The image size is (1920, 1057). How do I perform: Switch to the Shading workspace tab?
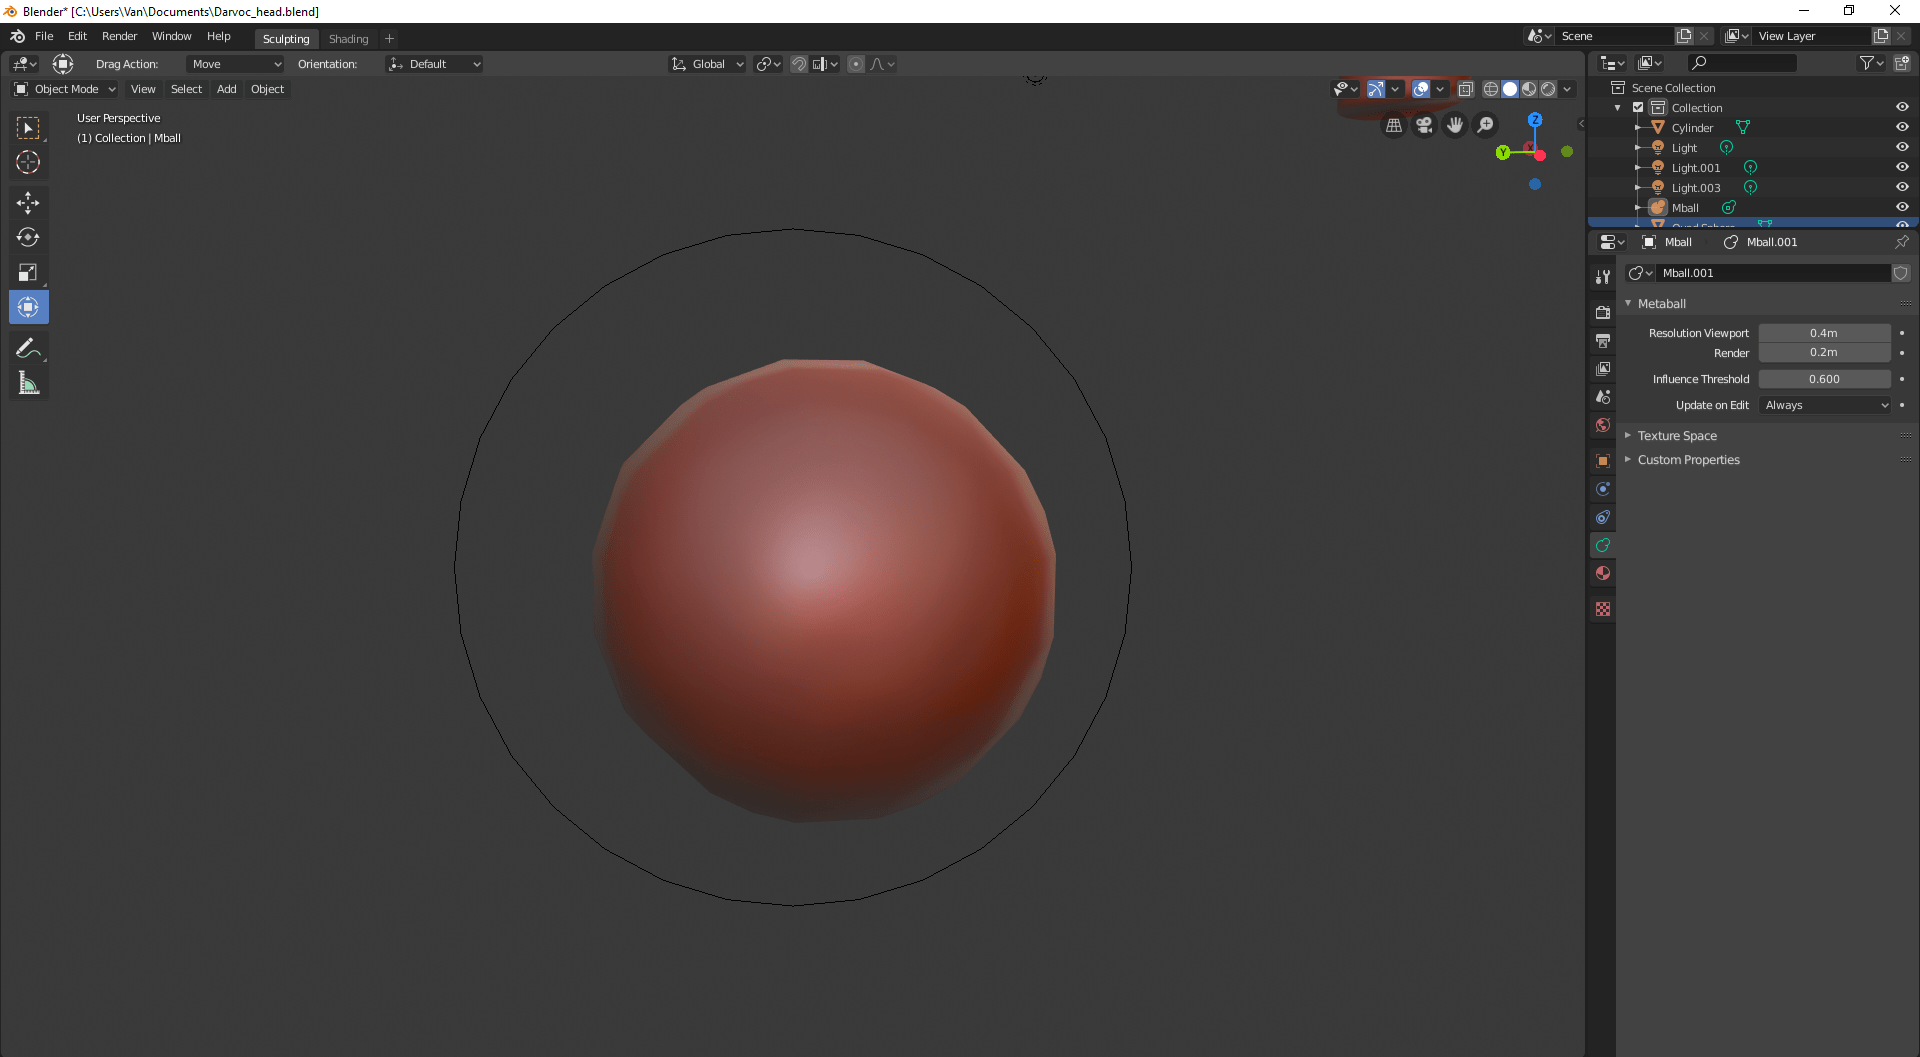pyautogui.click(x=348, y=38)
